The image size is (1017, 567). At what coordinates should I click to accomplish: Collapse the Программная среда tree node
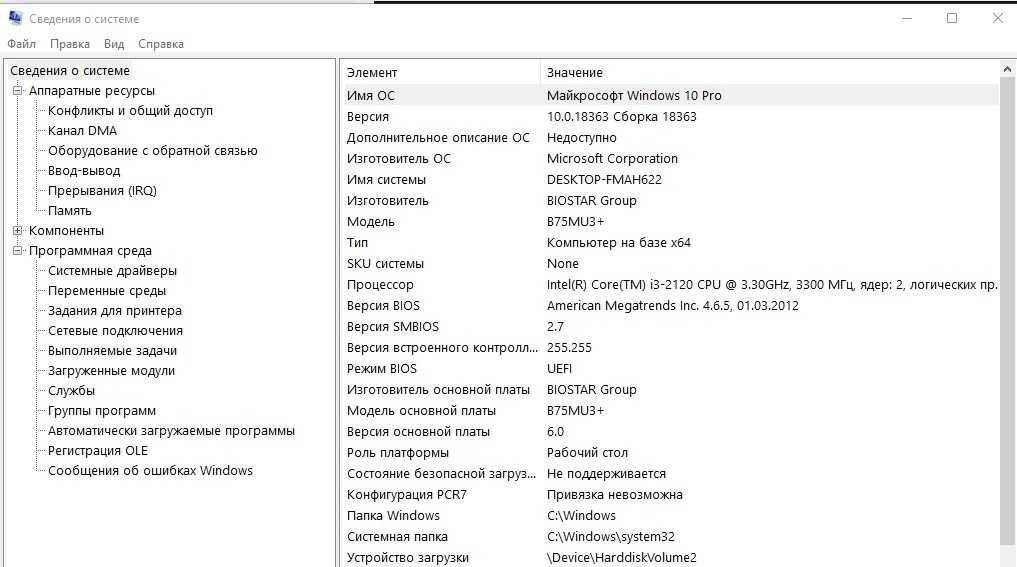coord(17,251)
